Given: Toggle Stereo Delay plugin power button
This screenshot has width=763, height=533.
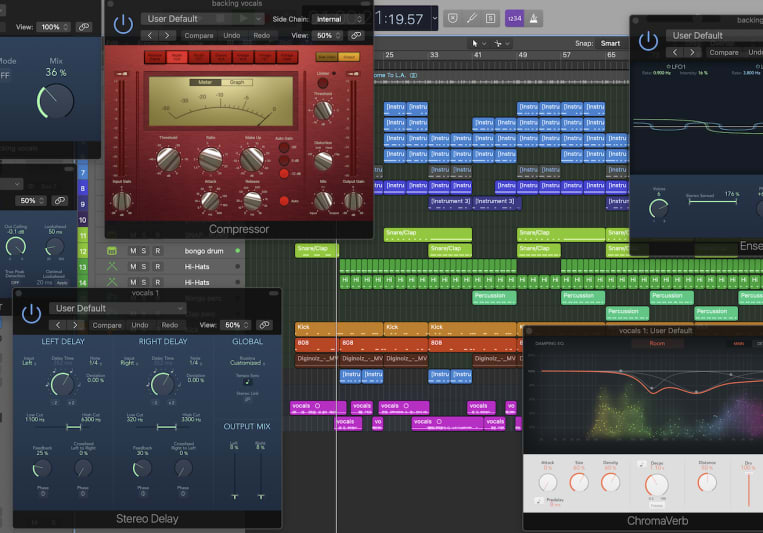Looking at the screenshot, I should click(31, 313).
